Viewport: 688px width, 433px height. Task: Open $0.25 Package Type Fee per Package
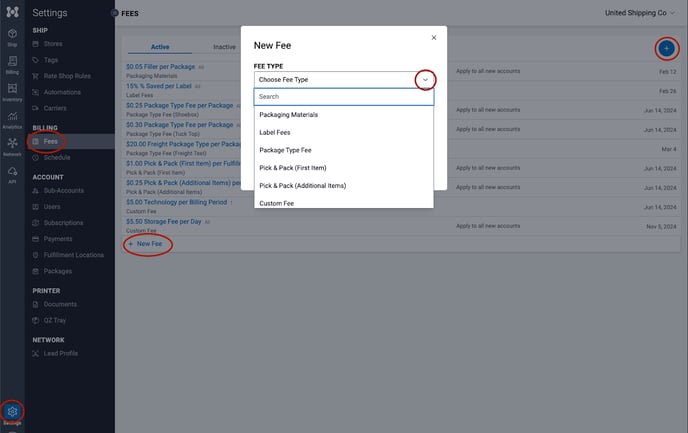(179, 105)
